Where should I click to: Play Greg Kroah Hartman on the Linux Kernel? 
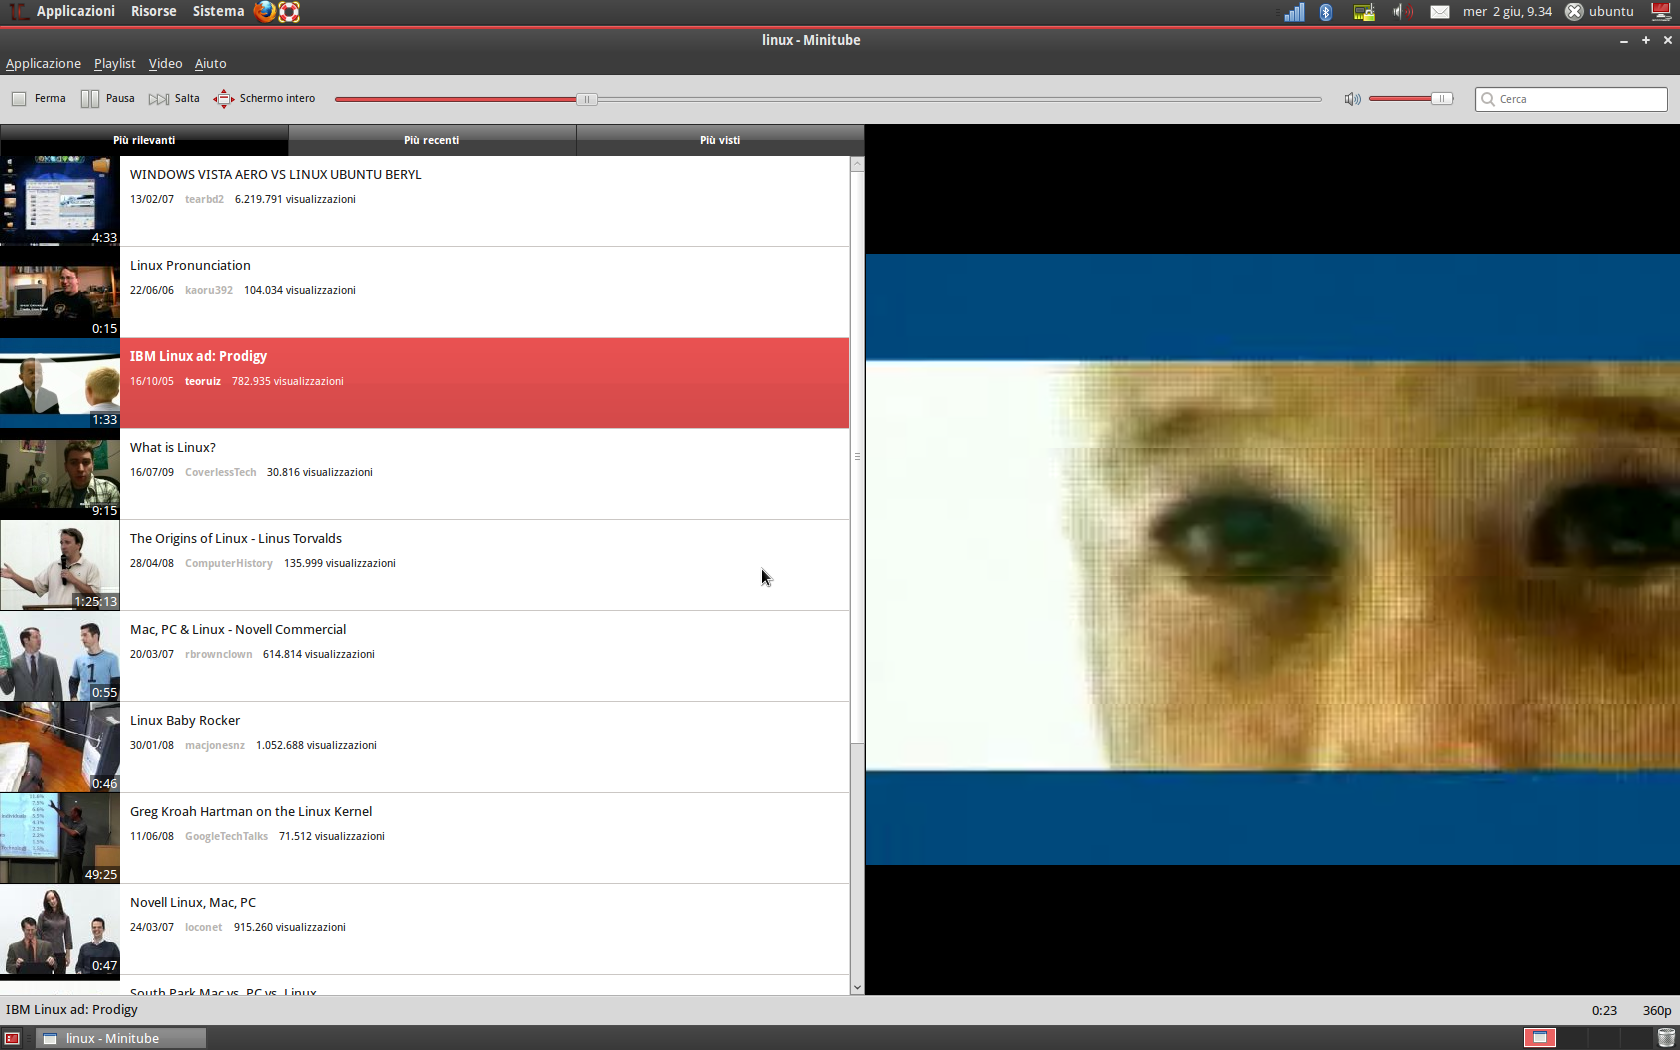[251, 811]
